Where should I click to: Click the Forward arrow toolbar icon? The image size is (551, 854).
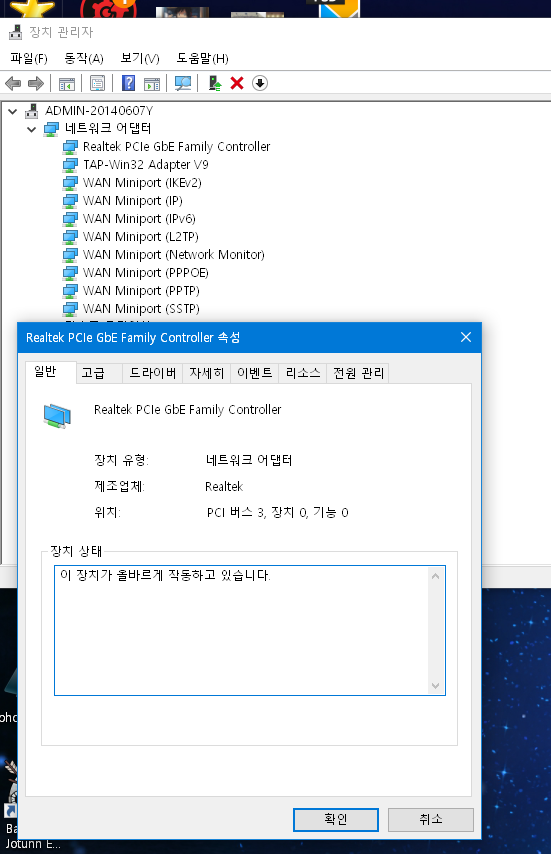click(36, 83)
